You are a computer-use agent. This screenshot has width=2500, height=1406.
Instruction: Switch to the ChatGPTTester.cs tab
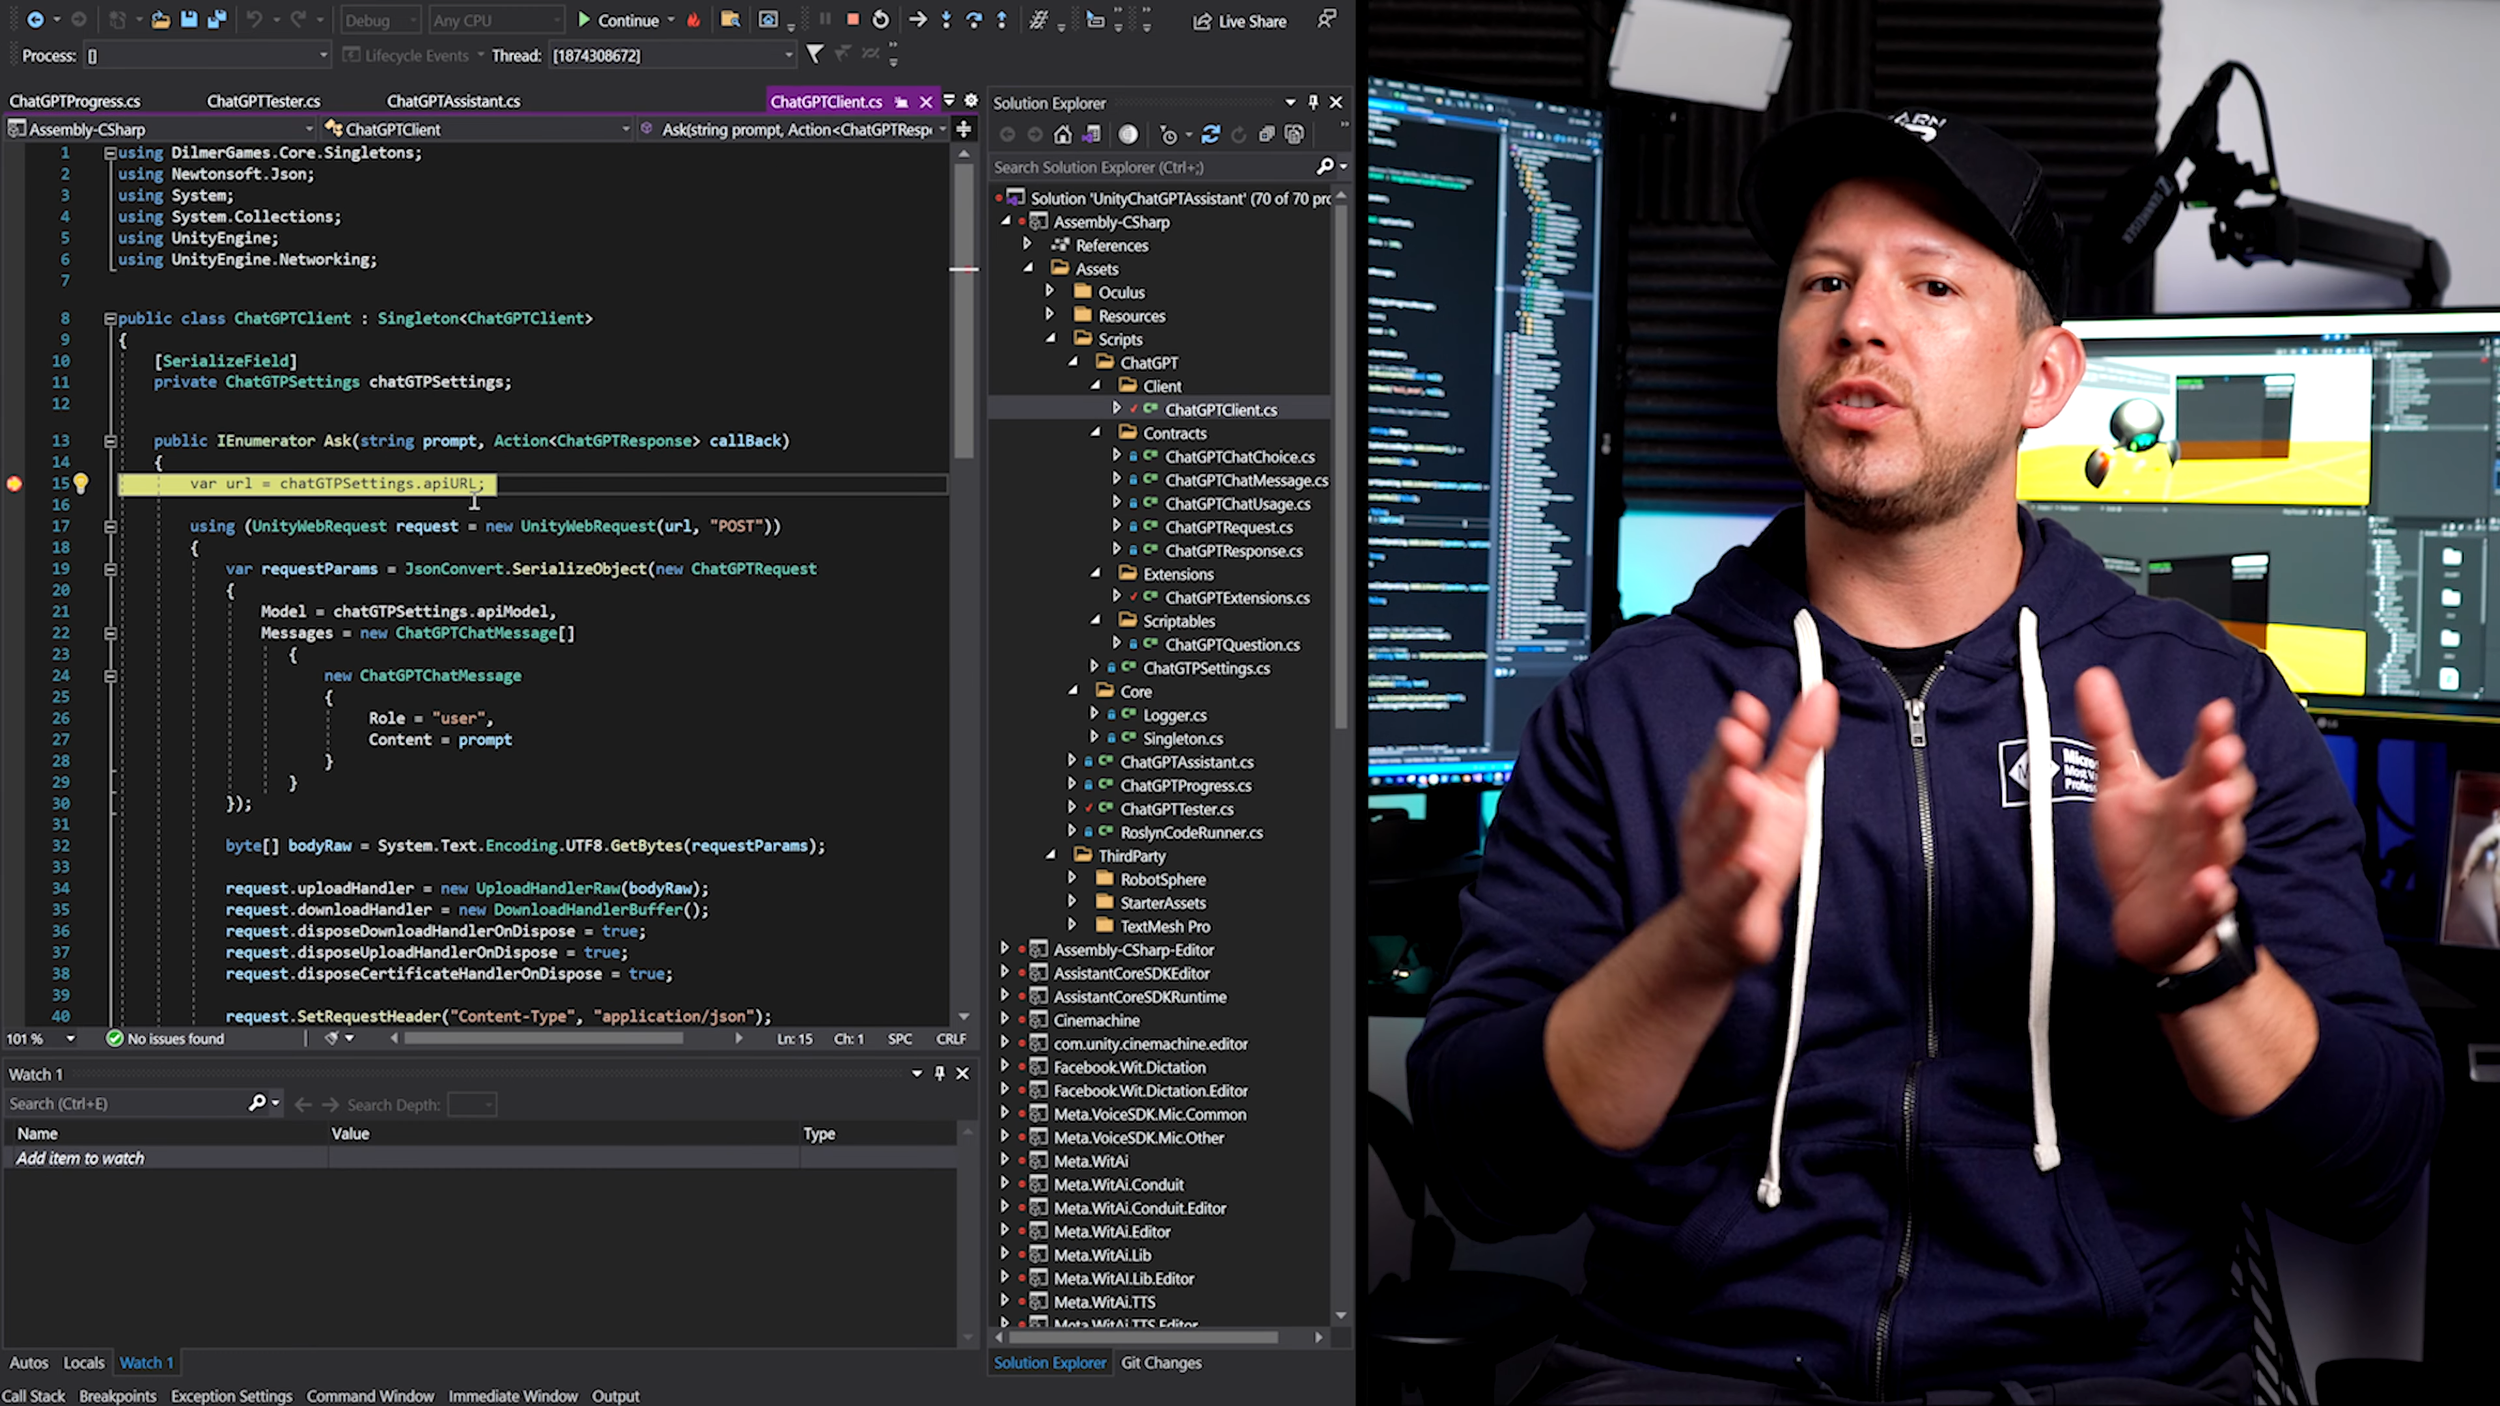click(263, 101)
